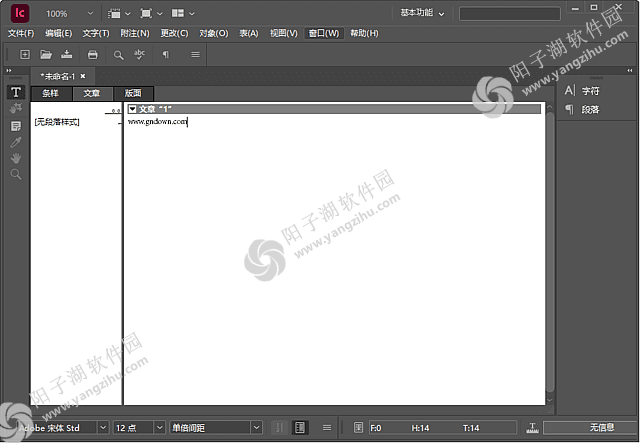Open the 帮助(H) menu

pyautogui.click(x=364, y=33)
